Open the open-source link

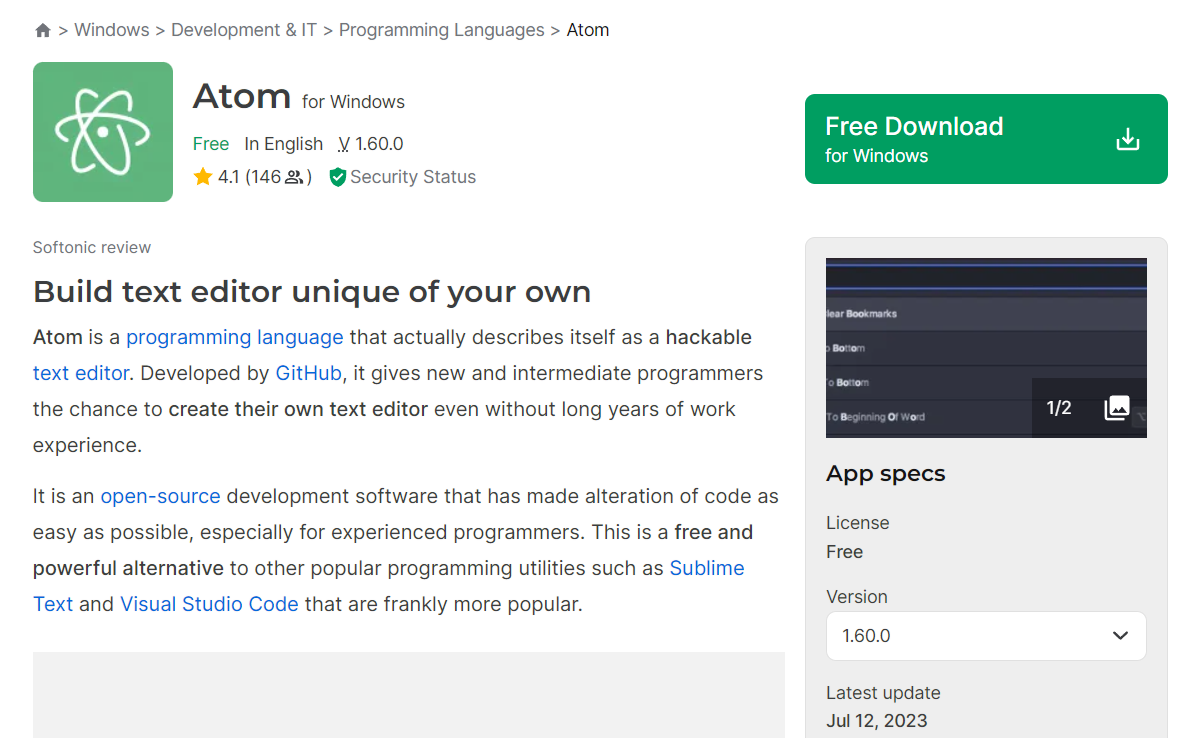(160, 497)
